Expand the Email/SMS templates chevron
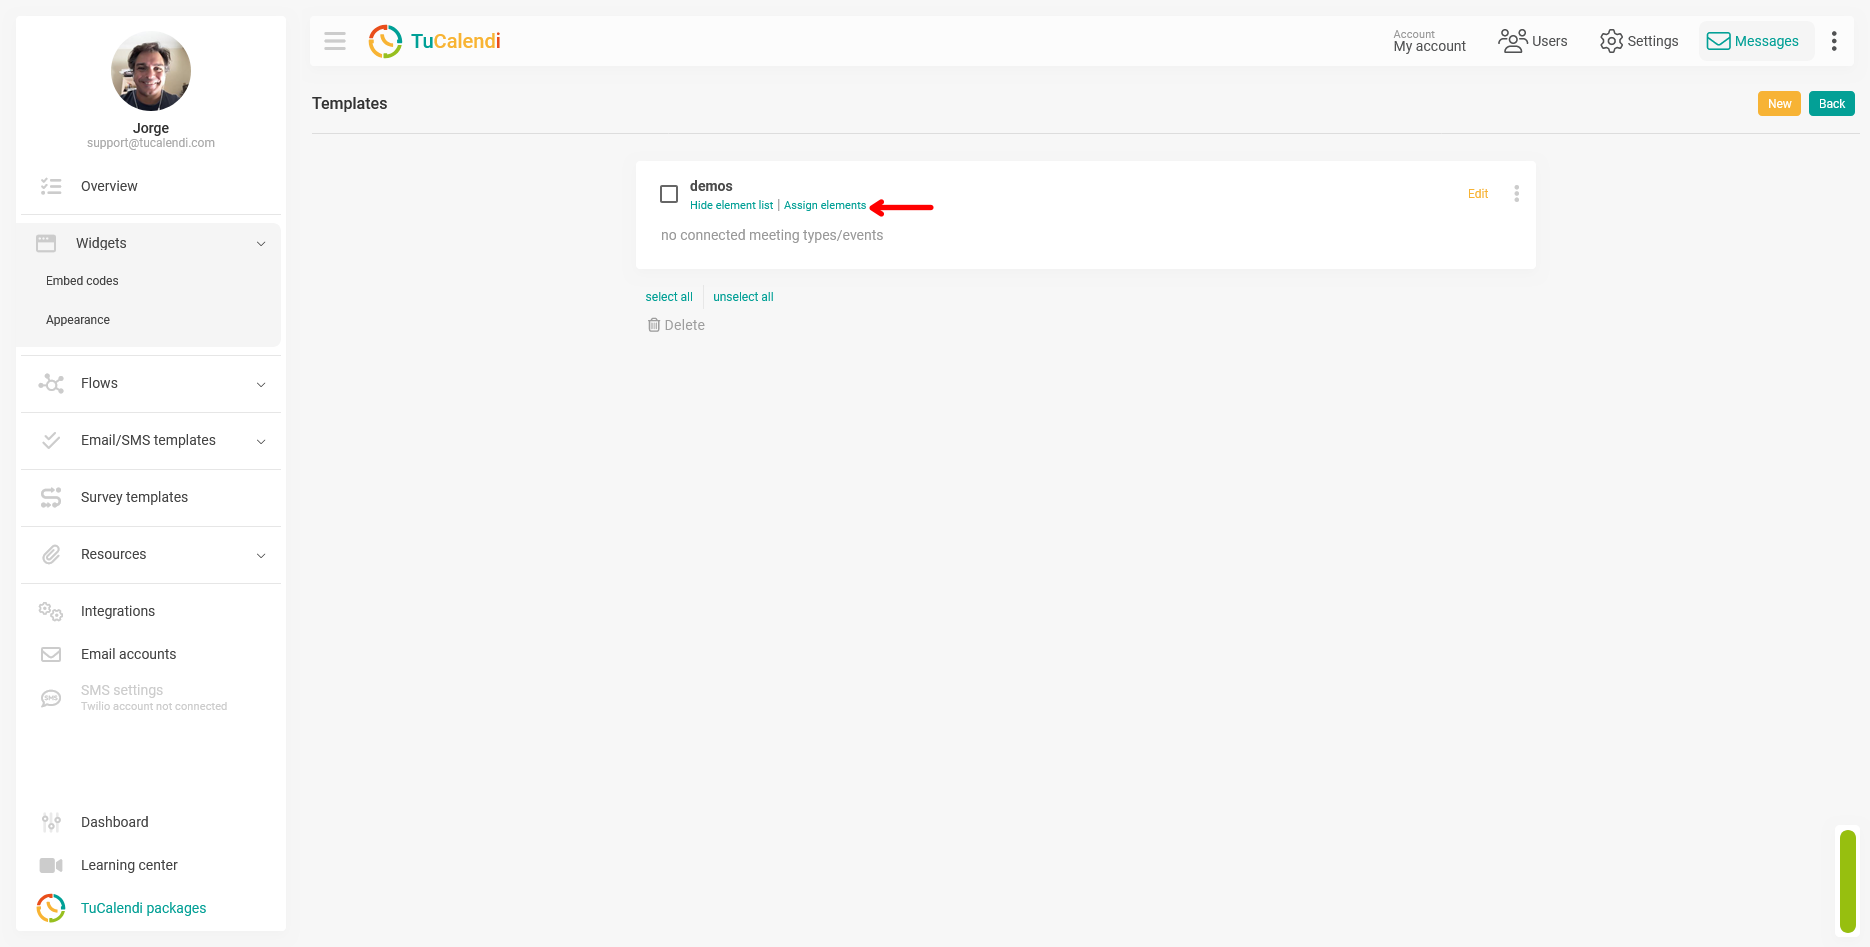Image resolution: width=1870 pixels, height=947 pixels. (261, 441)
